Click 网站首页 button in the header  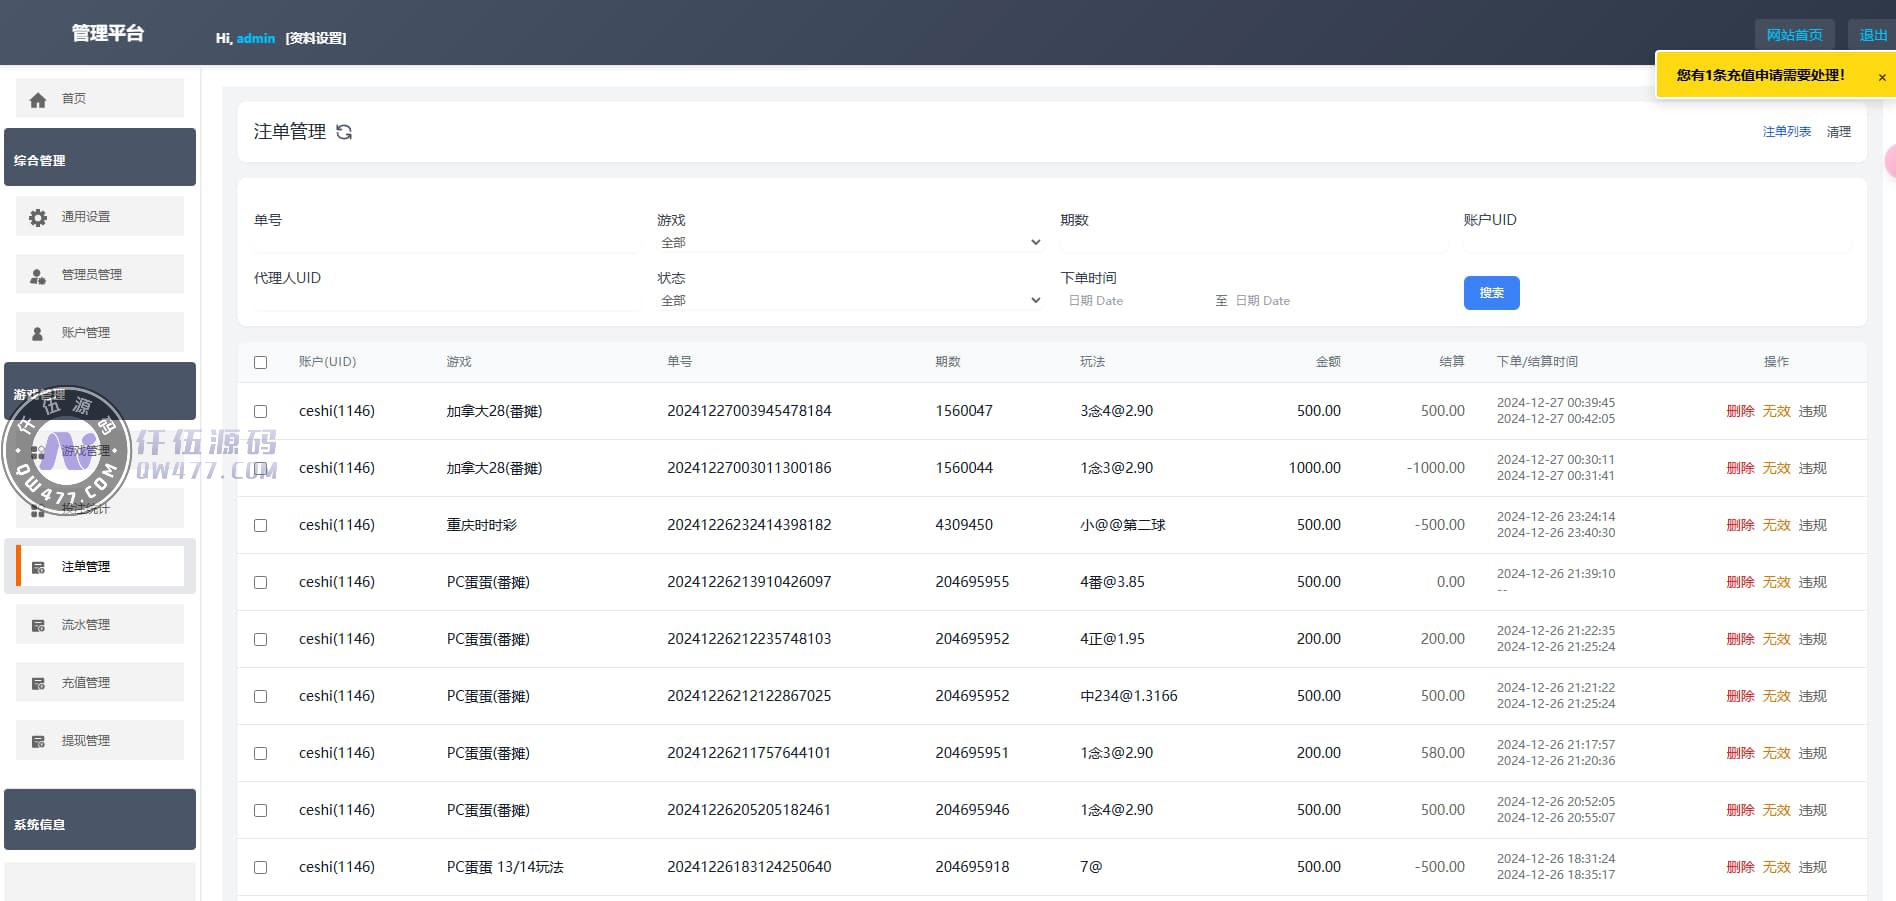[1794, 35]
